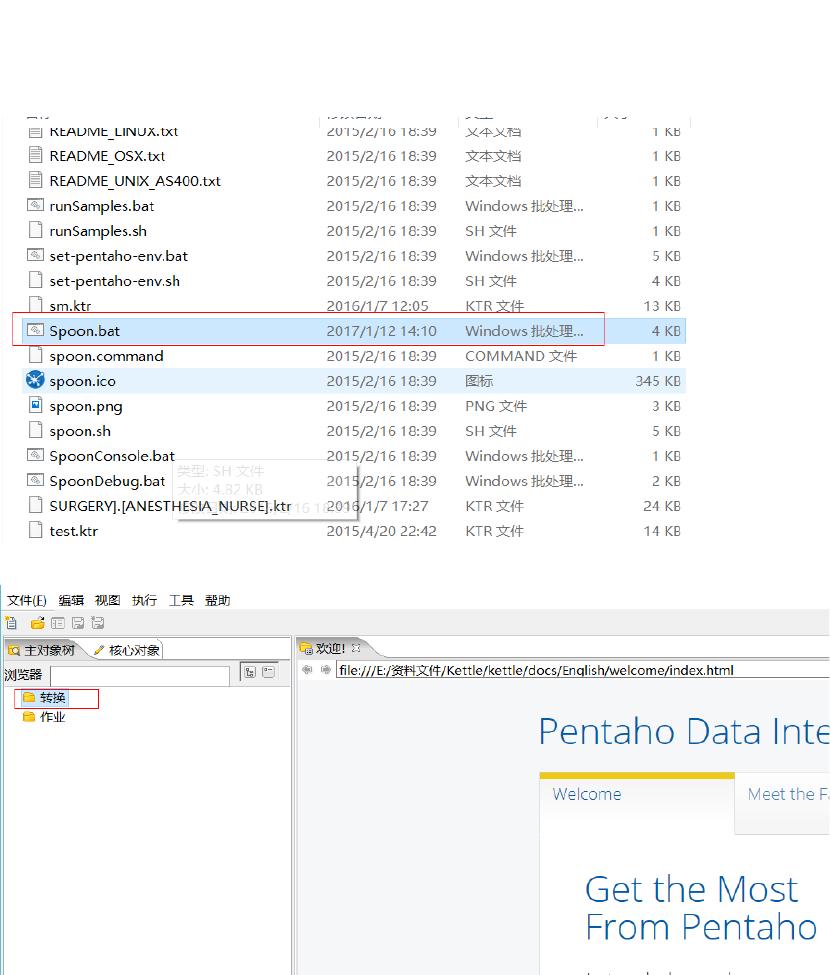
Task: Switch to the 主对象树 tab
Action: point(42,650)
